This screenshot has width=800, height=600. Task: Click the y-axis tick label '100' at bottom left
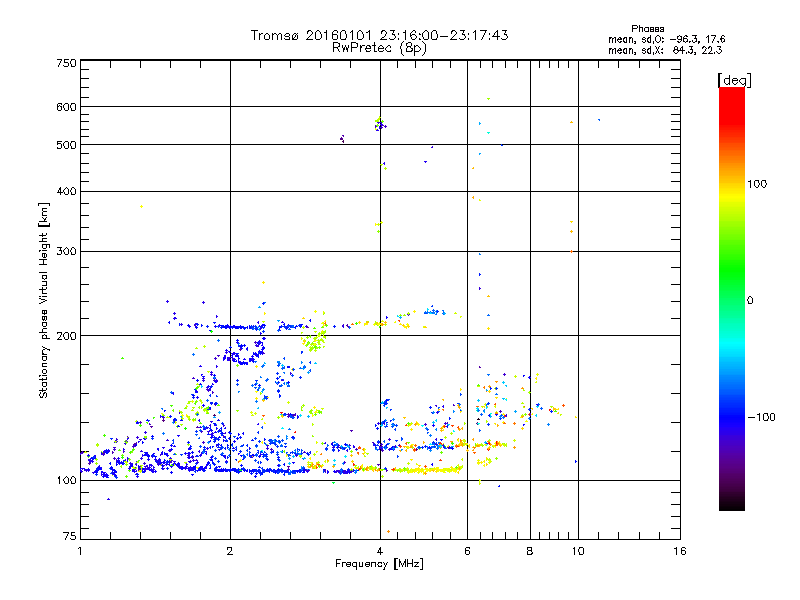coord(66,480)
